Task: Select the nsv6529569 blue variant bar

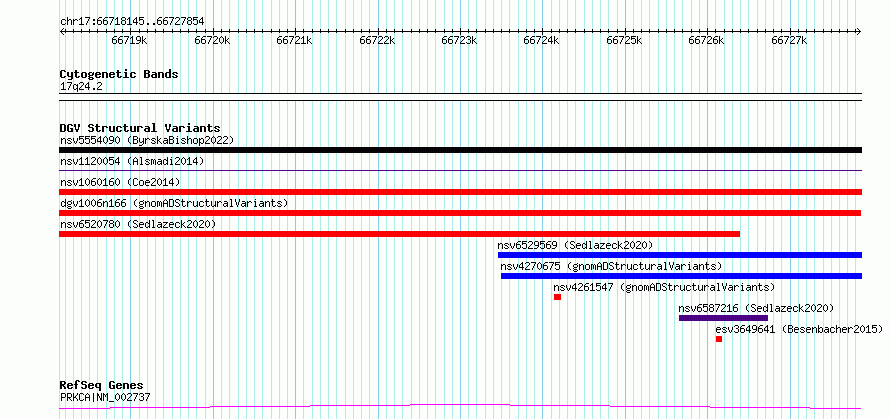Action: pyautogui.click(x=680, y=255)
